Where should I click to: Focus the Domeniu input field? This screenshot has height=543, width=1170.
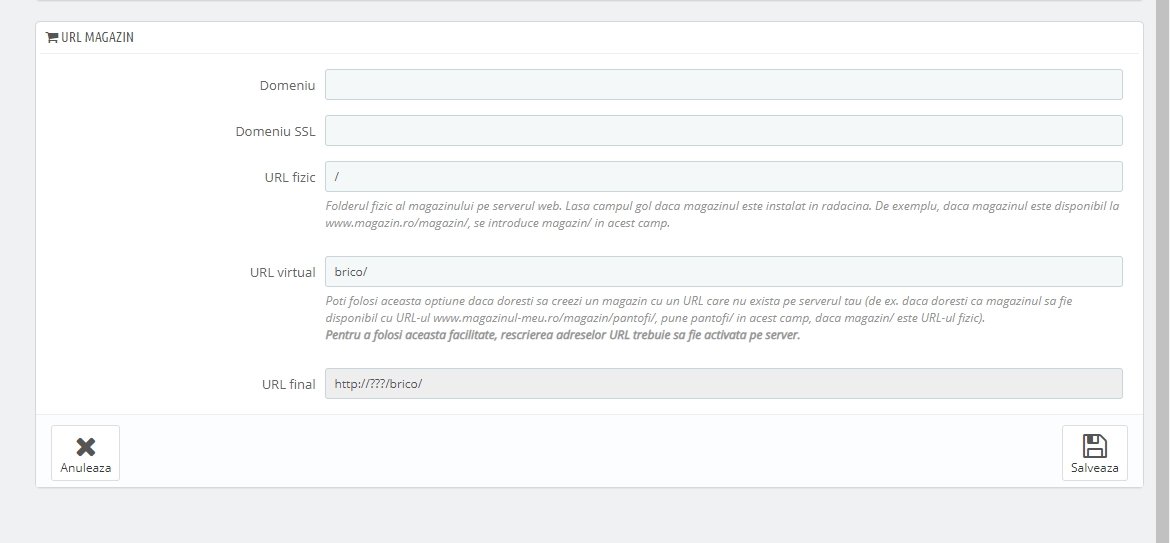[723, 85]
